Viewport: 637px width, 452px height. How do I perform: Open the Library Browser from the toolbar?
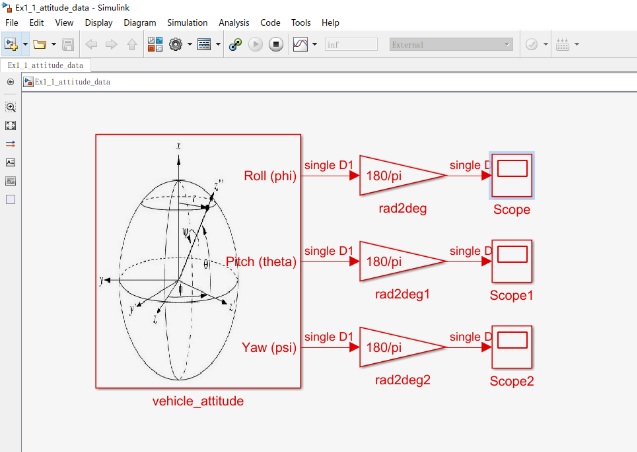coord(155,45)
